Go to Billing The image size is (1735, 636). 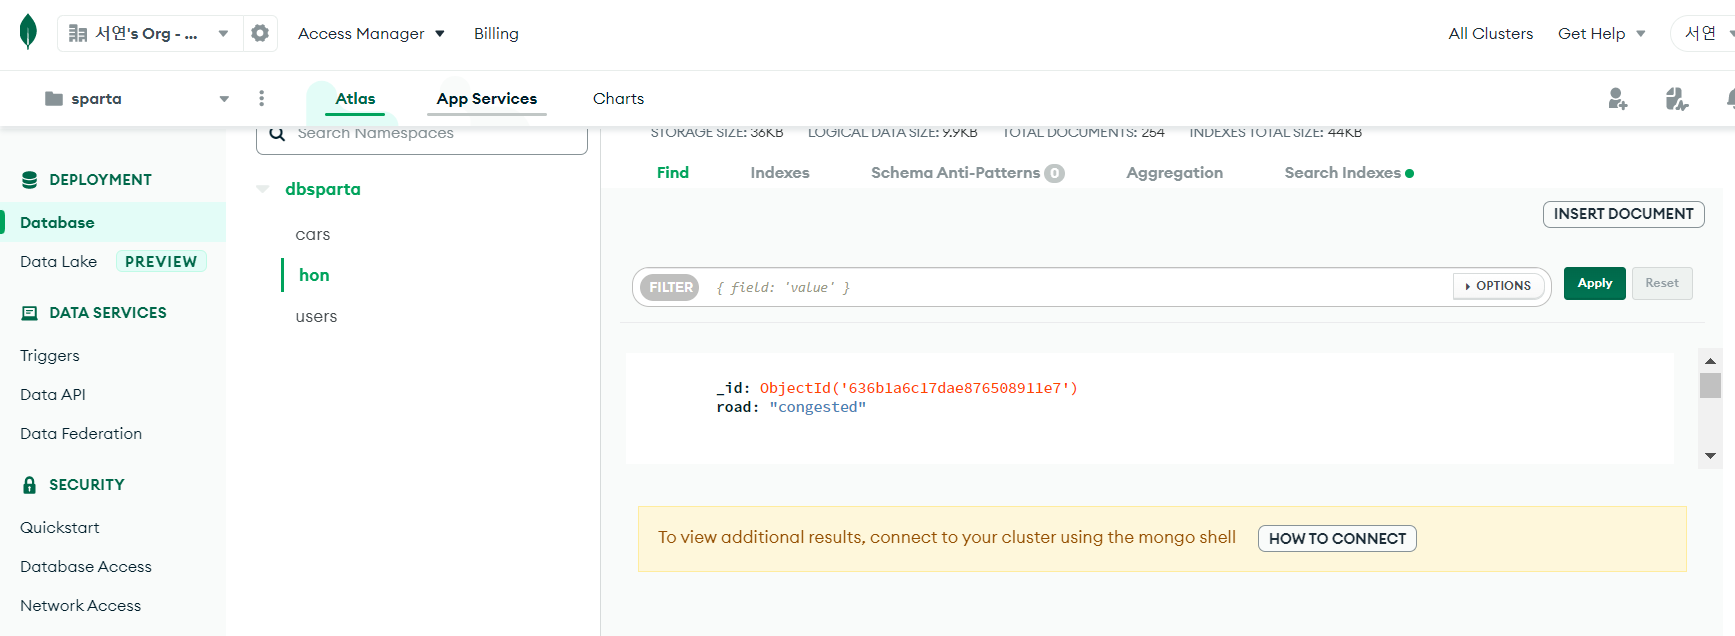[x=496, y=33]
